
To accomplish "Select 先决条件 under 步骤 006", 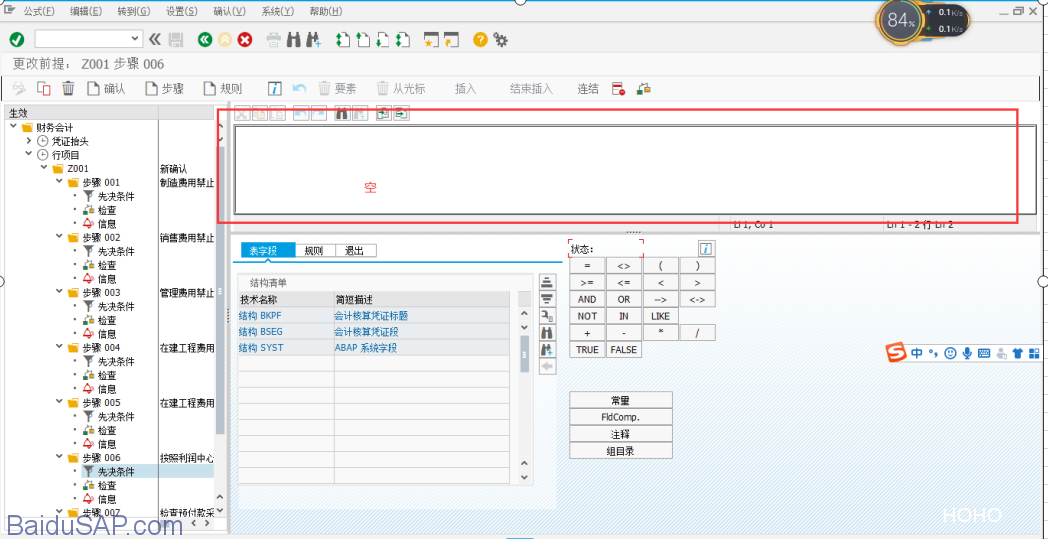I will pyautogui.click(x=116, y=471).
